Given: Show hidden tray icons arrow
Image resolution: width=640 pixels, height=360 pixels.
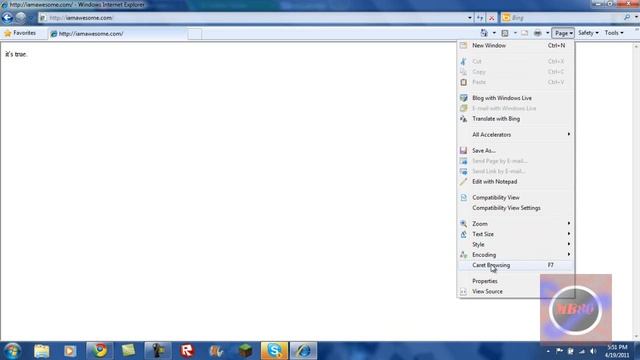Looking at the screenshot, I should pos(548,351).
